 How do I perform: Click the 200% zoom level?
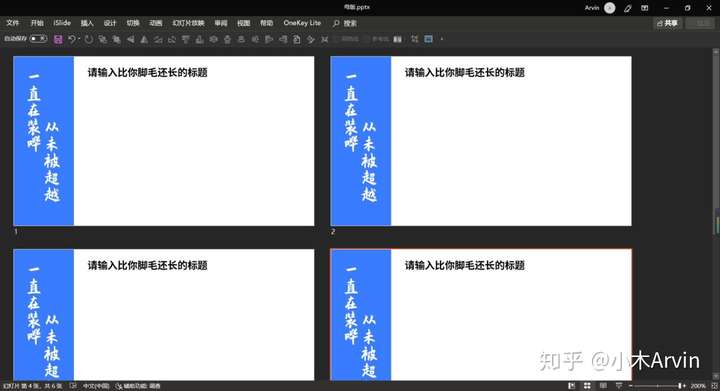tap(698, 386)
